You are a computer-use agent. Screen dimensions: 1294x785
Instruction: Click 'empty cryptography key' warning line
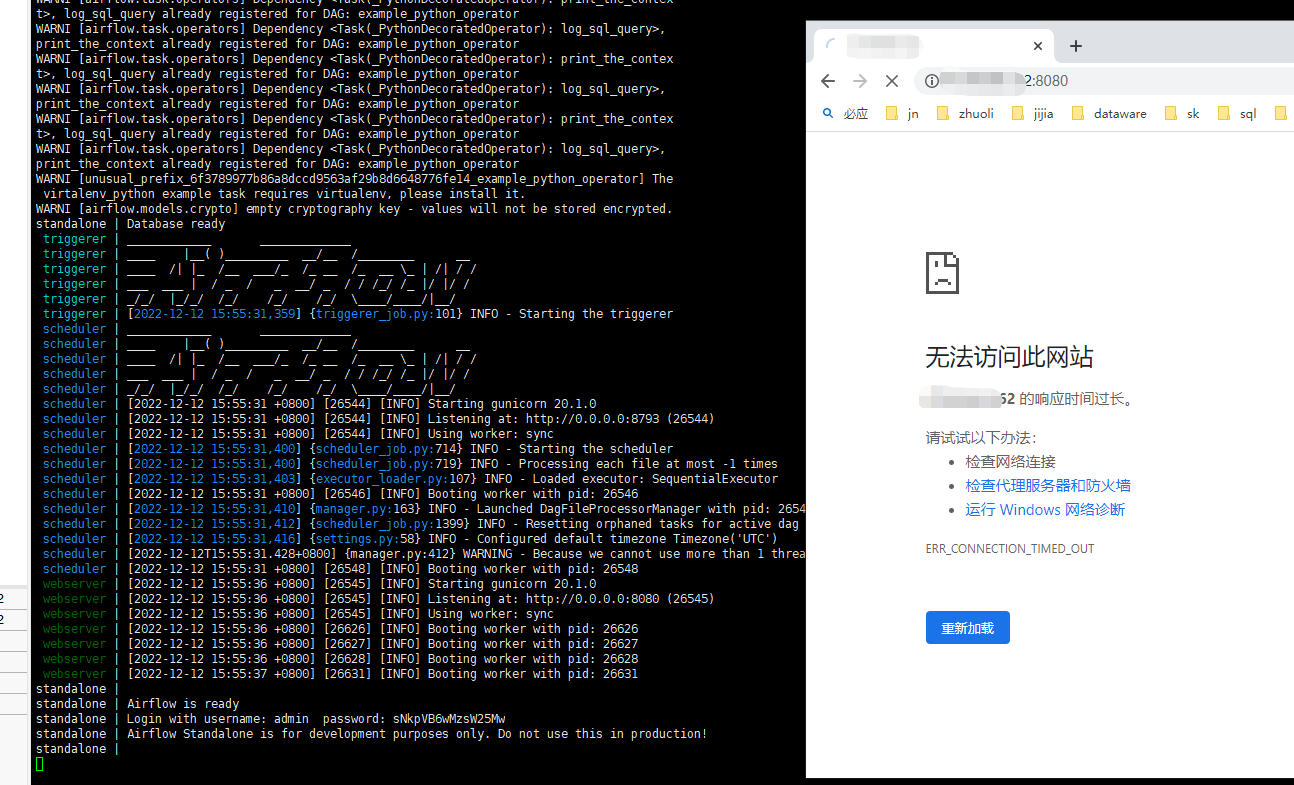click(354, 209)
